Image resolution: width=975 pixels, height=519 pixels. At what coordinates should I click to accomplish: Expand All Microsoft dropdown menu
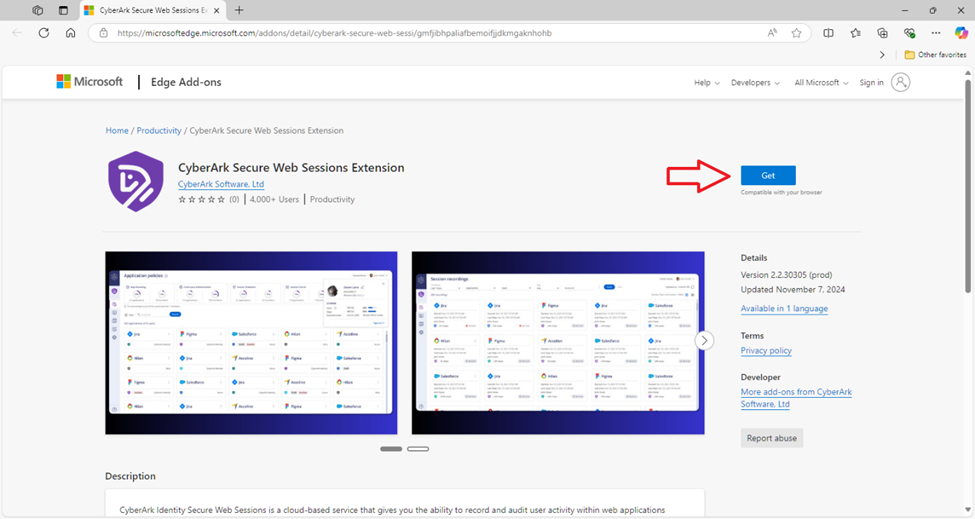(821, 83)
